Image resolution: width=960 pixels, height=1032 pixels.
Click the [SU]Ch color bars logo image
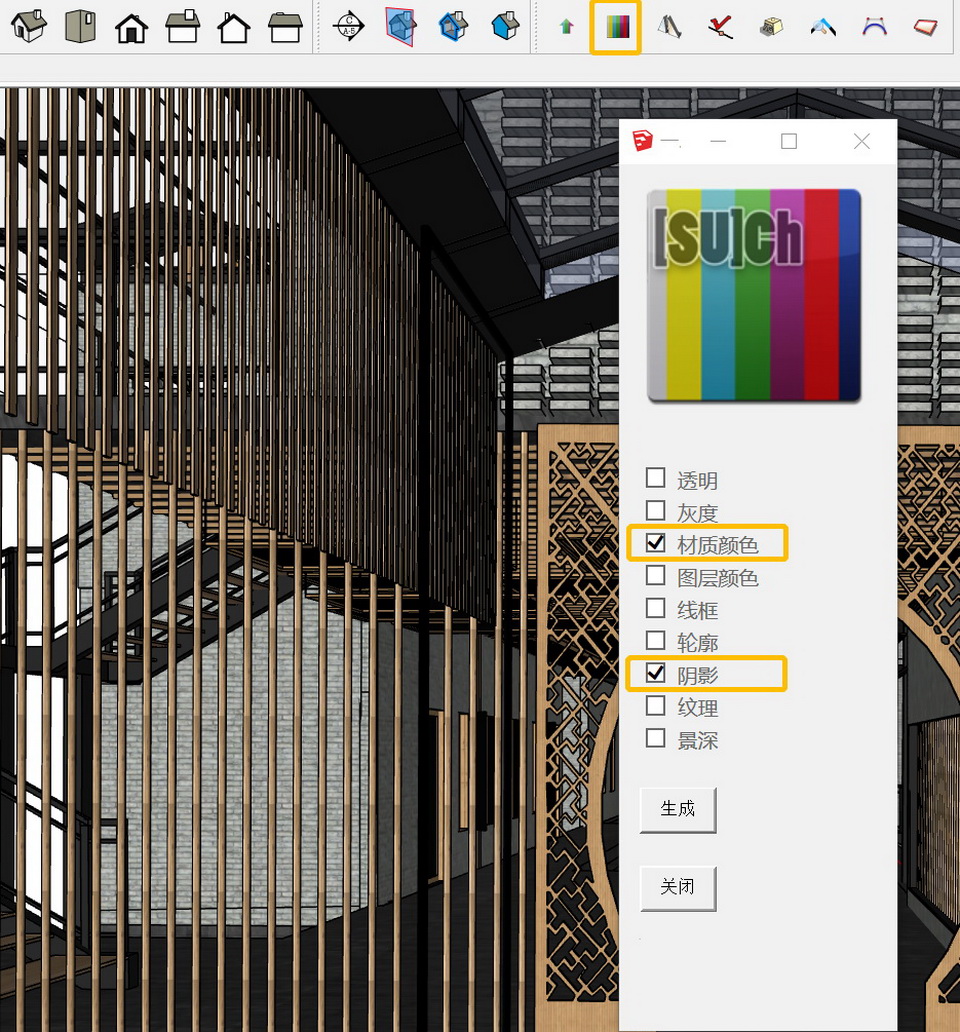[754, 295]
